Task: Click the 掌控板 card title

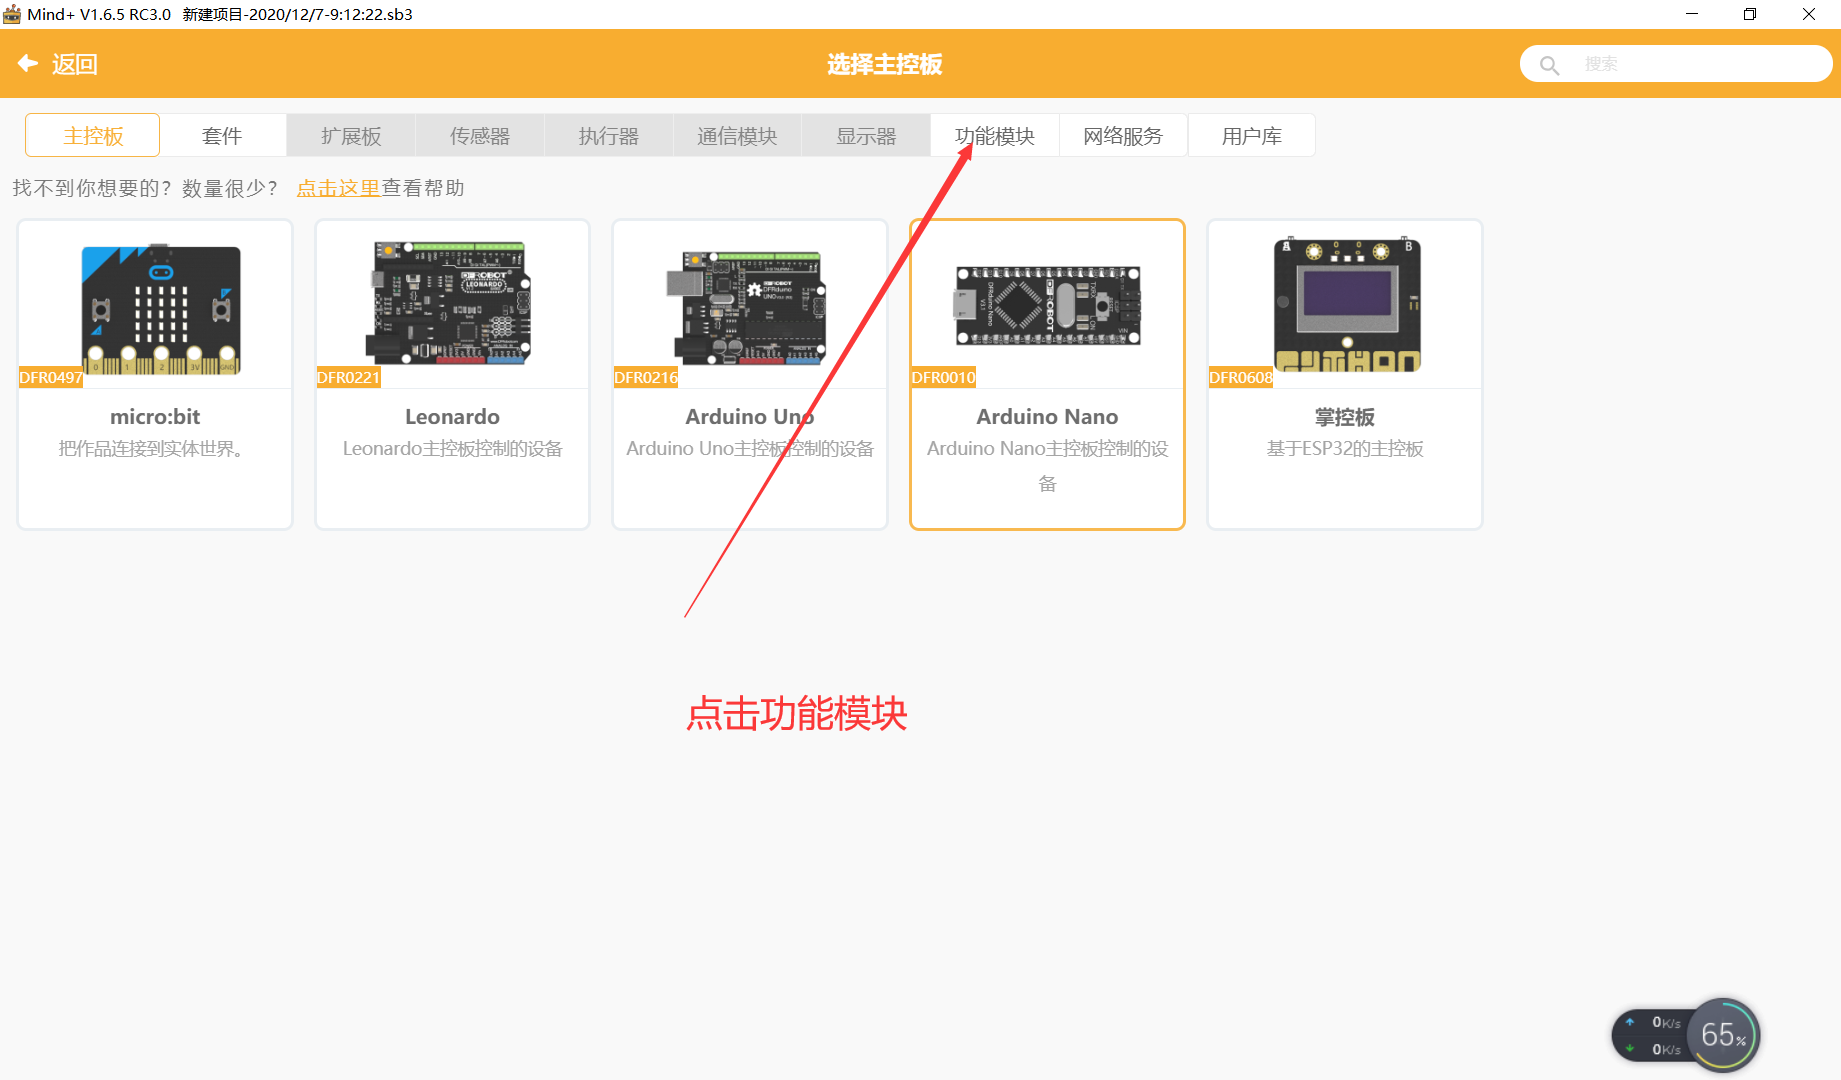Action: [x=1345, y=417]
